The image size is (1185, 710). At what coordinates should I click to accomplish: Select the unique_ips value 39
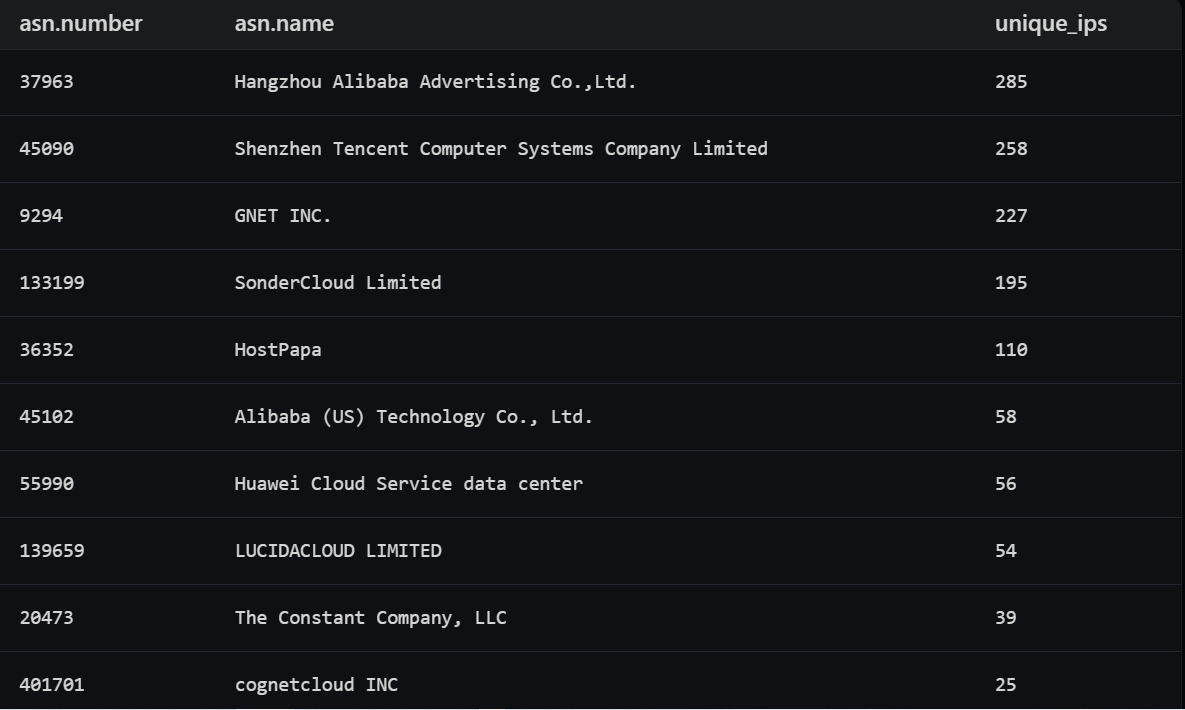(x=1006, y=618)
